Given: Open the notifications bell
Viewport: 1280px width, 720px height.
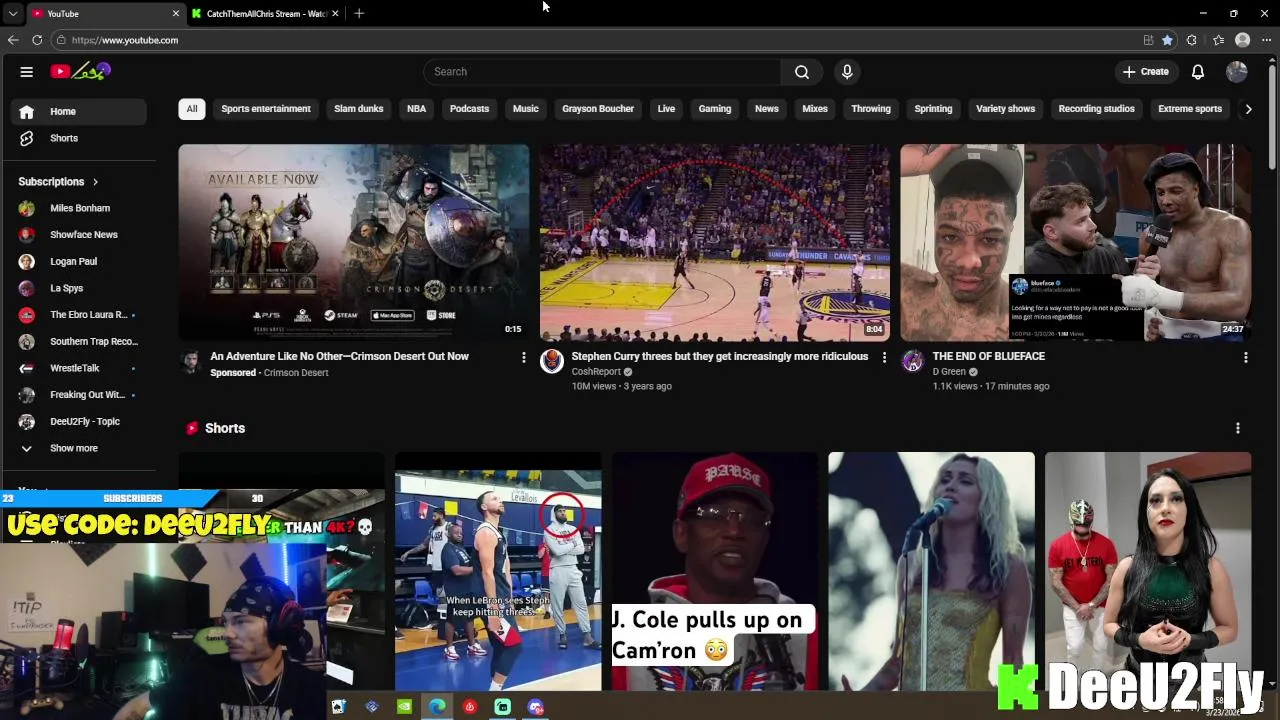Looking at the screenshot, I should pyautogui.click(x=1197, y=72).
